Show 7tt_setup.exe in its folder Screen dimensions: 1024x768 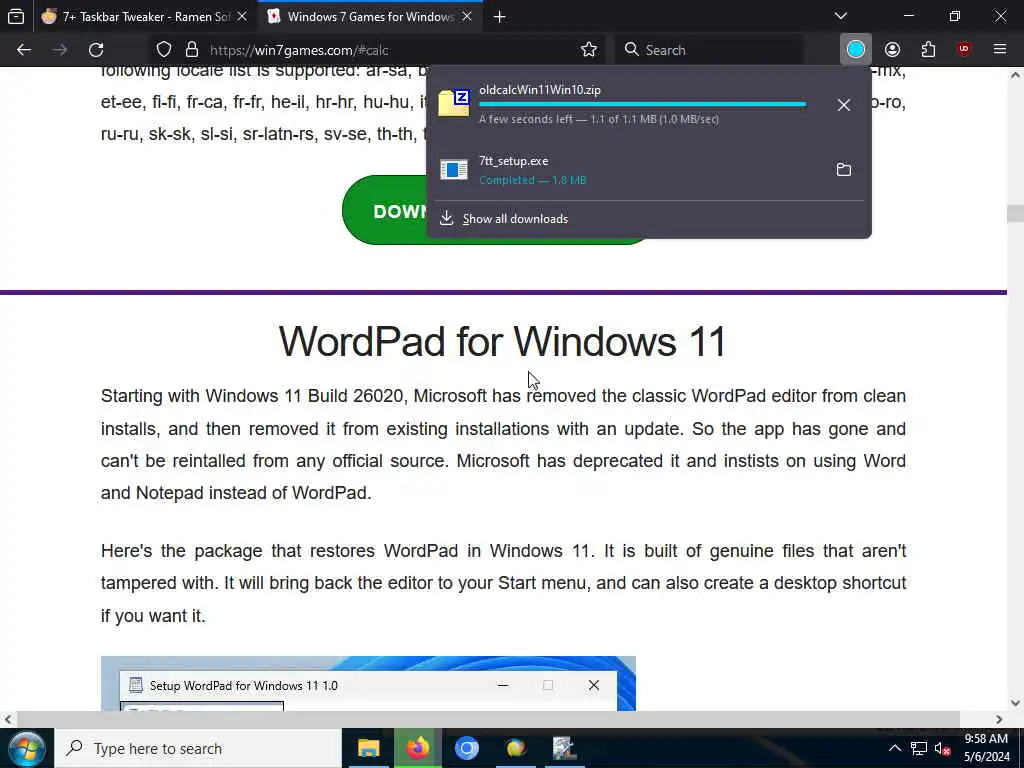[x=844, y=170]
